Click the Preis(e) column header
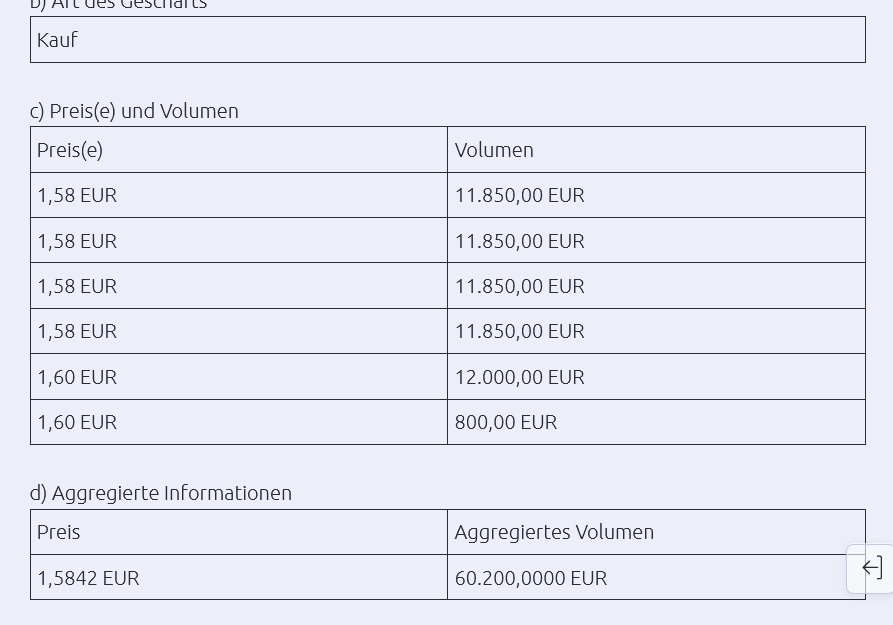The width and height of the screenshot is (893, 625). click(70, 150)
